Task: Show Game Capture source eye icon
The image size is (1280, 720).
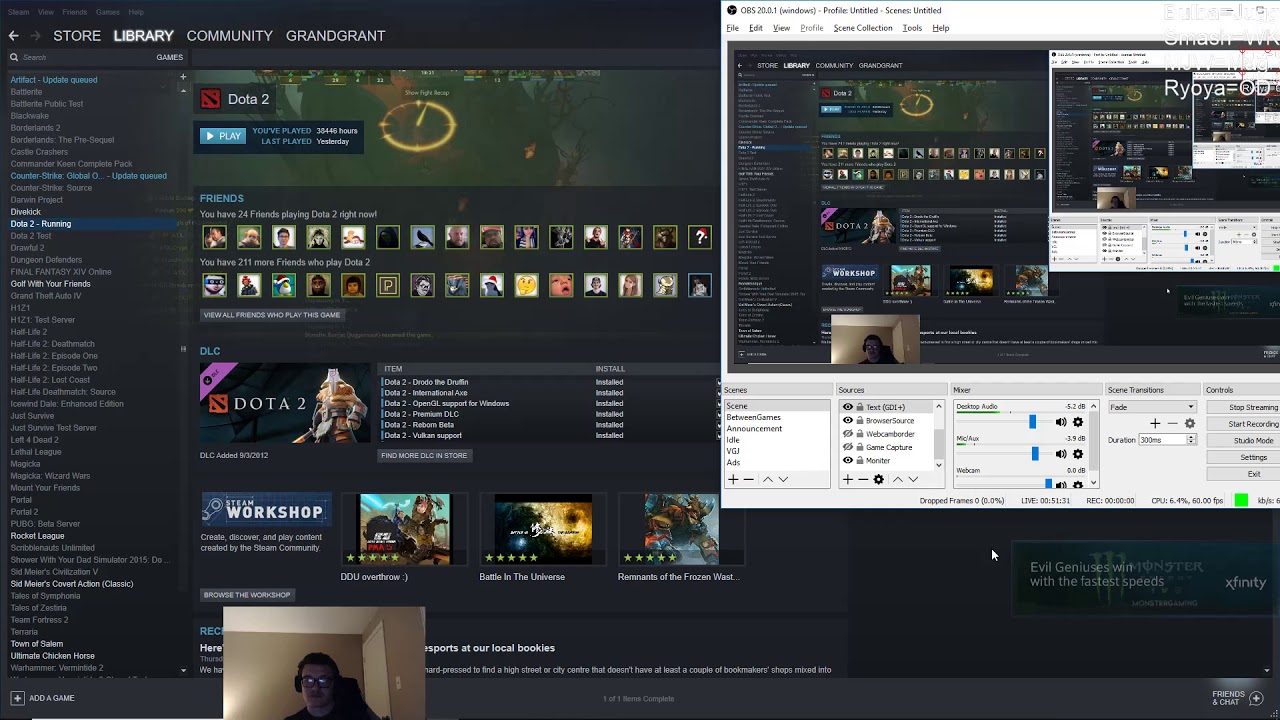Action: tap(848, 447)
